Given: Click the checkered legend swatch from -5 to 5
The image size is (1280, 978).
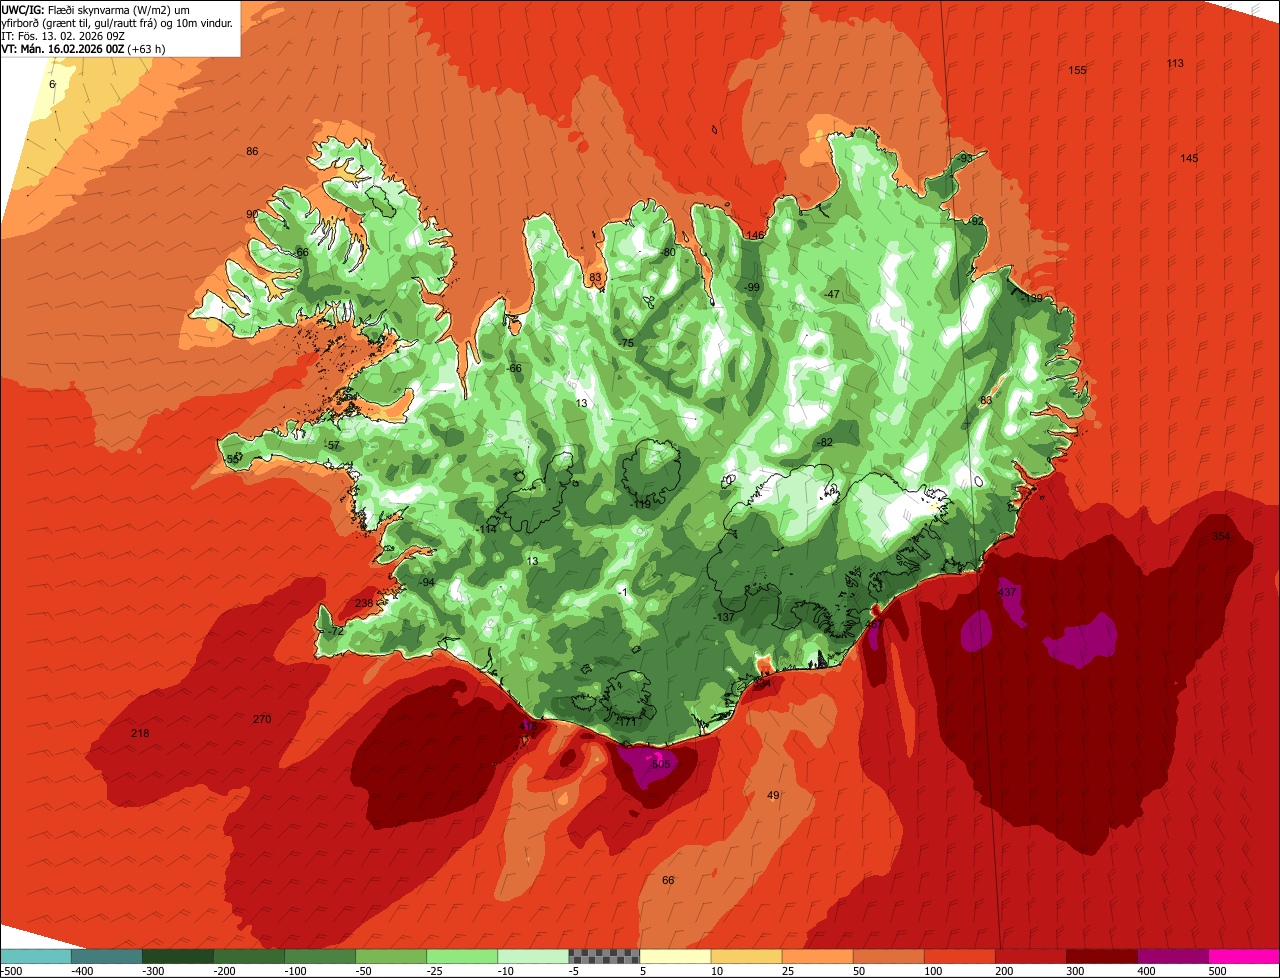Looking at the screenshot, I should pyautogui.click(x=603, y=956).
